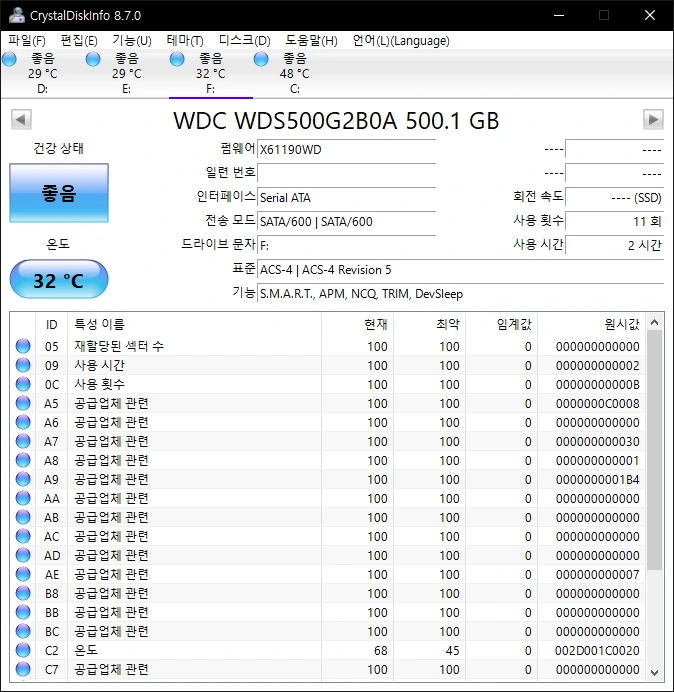The image size is (674, 692).
Task: Click the drive letter field F:
Action: click(346, 245)
